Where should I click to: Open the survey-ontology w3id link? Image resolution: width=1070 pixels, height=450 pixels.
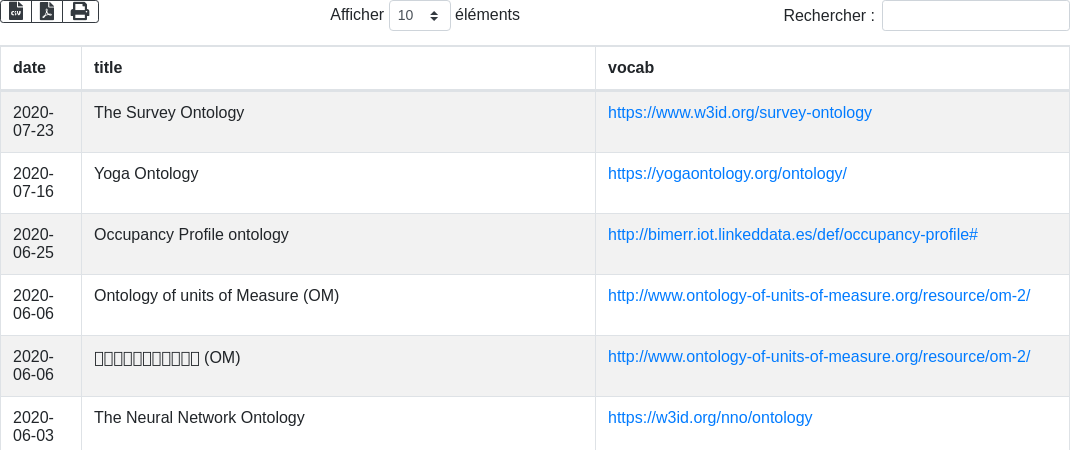(740, 113)
